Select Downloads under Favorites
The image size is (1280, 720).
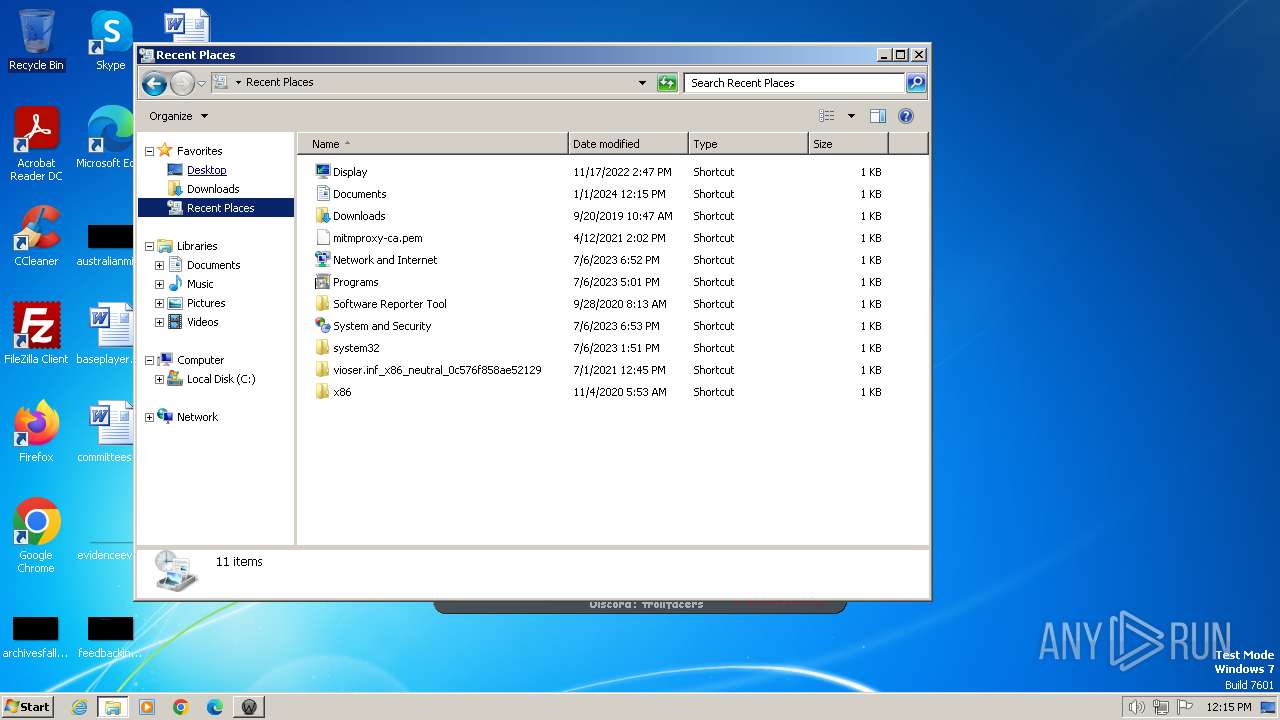213,189
